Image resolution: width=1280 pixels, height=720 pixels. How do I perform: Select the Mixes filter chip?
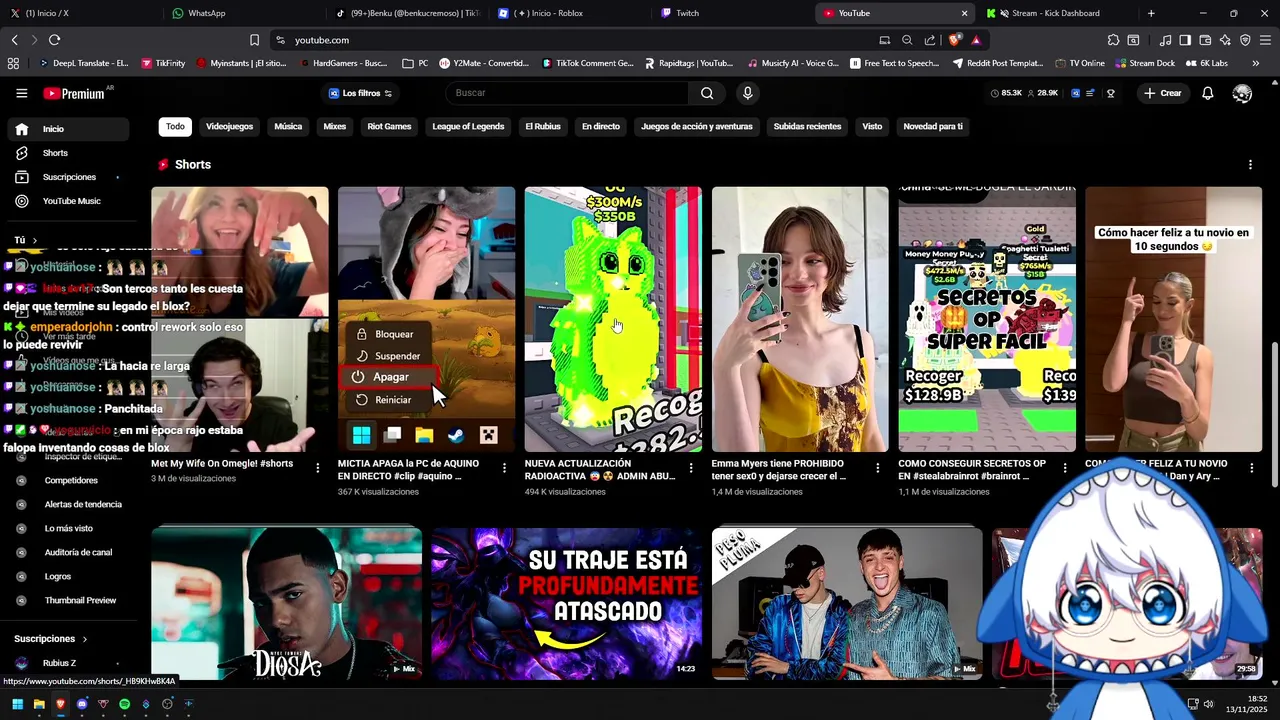[335, 127]
